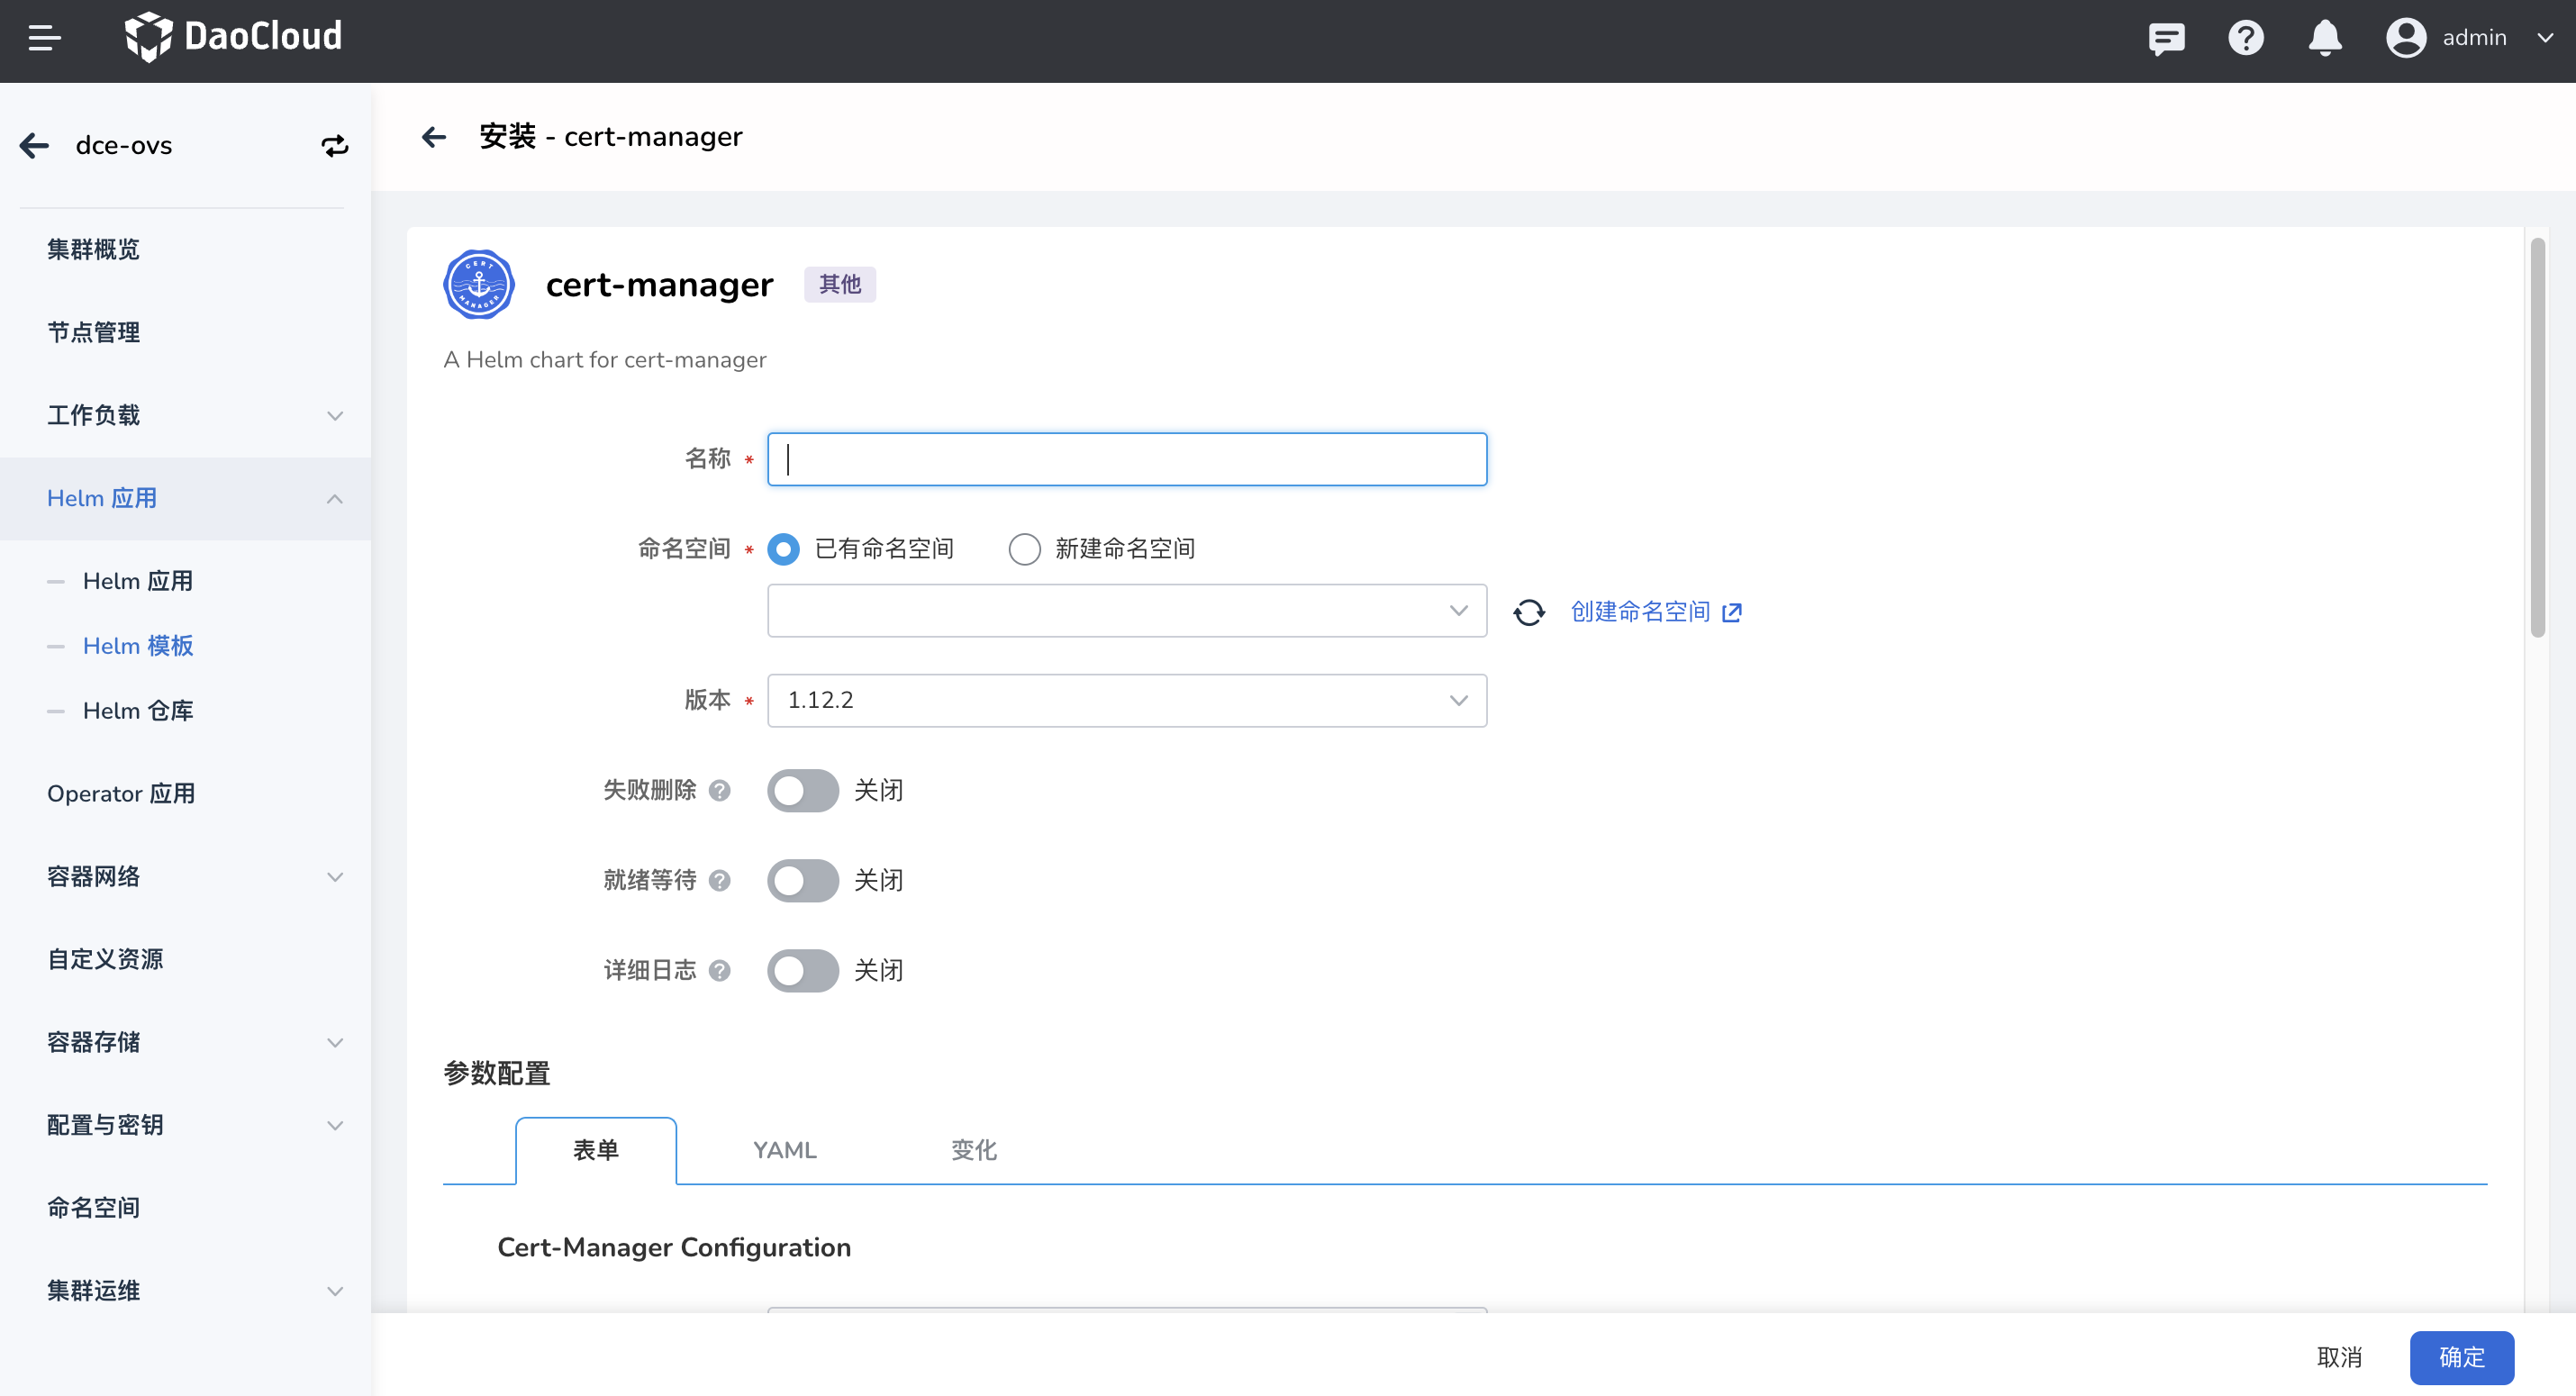Click help icon next to 失败删除
Image resolution: width=2576 pixels, height=1396 pixels.
[720, 791]
